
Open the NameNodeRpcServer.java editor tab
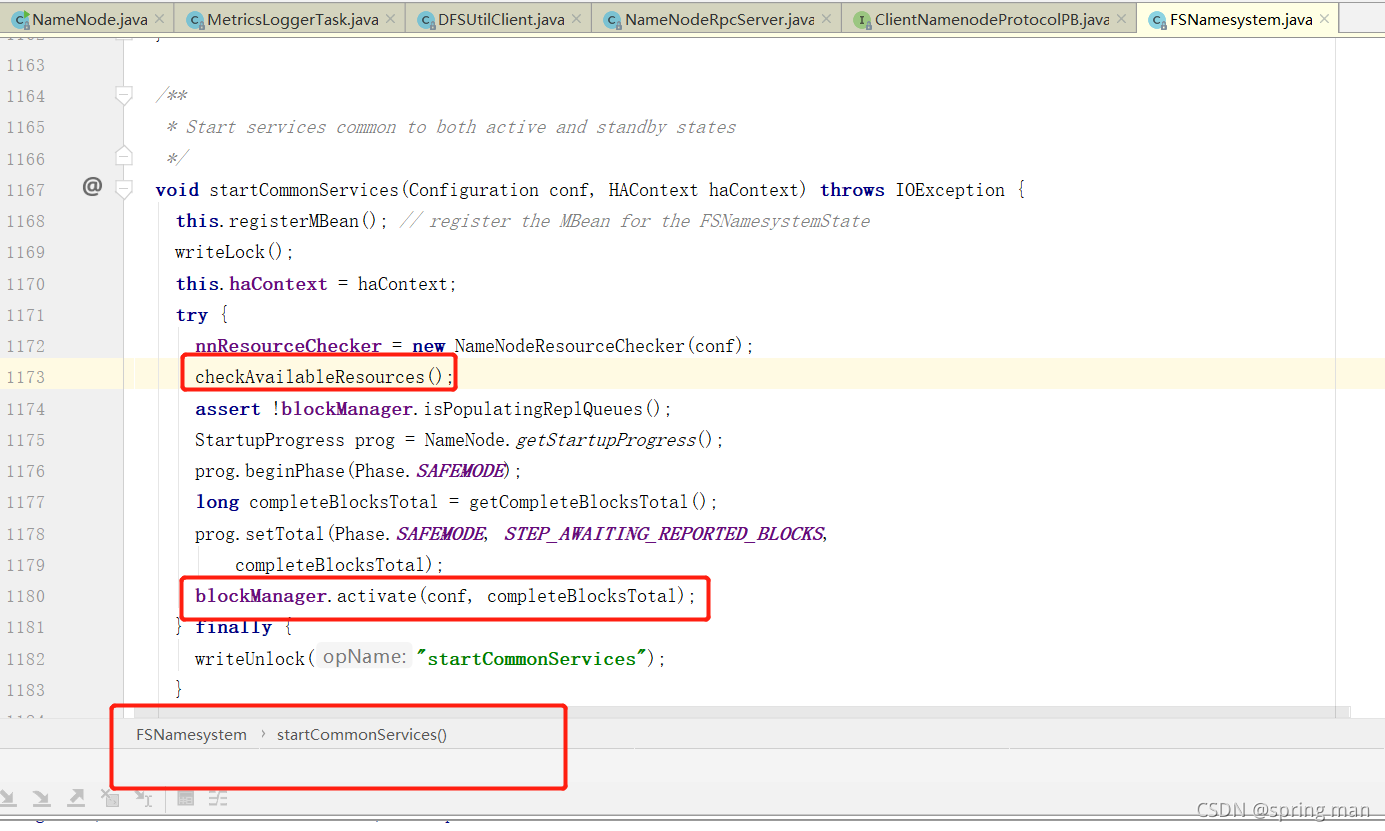click(717, 19)
